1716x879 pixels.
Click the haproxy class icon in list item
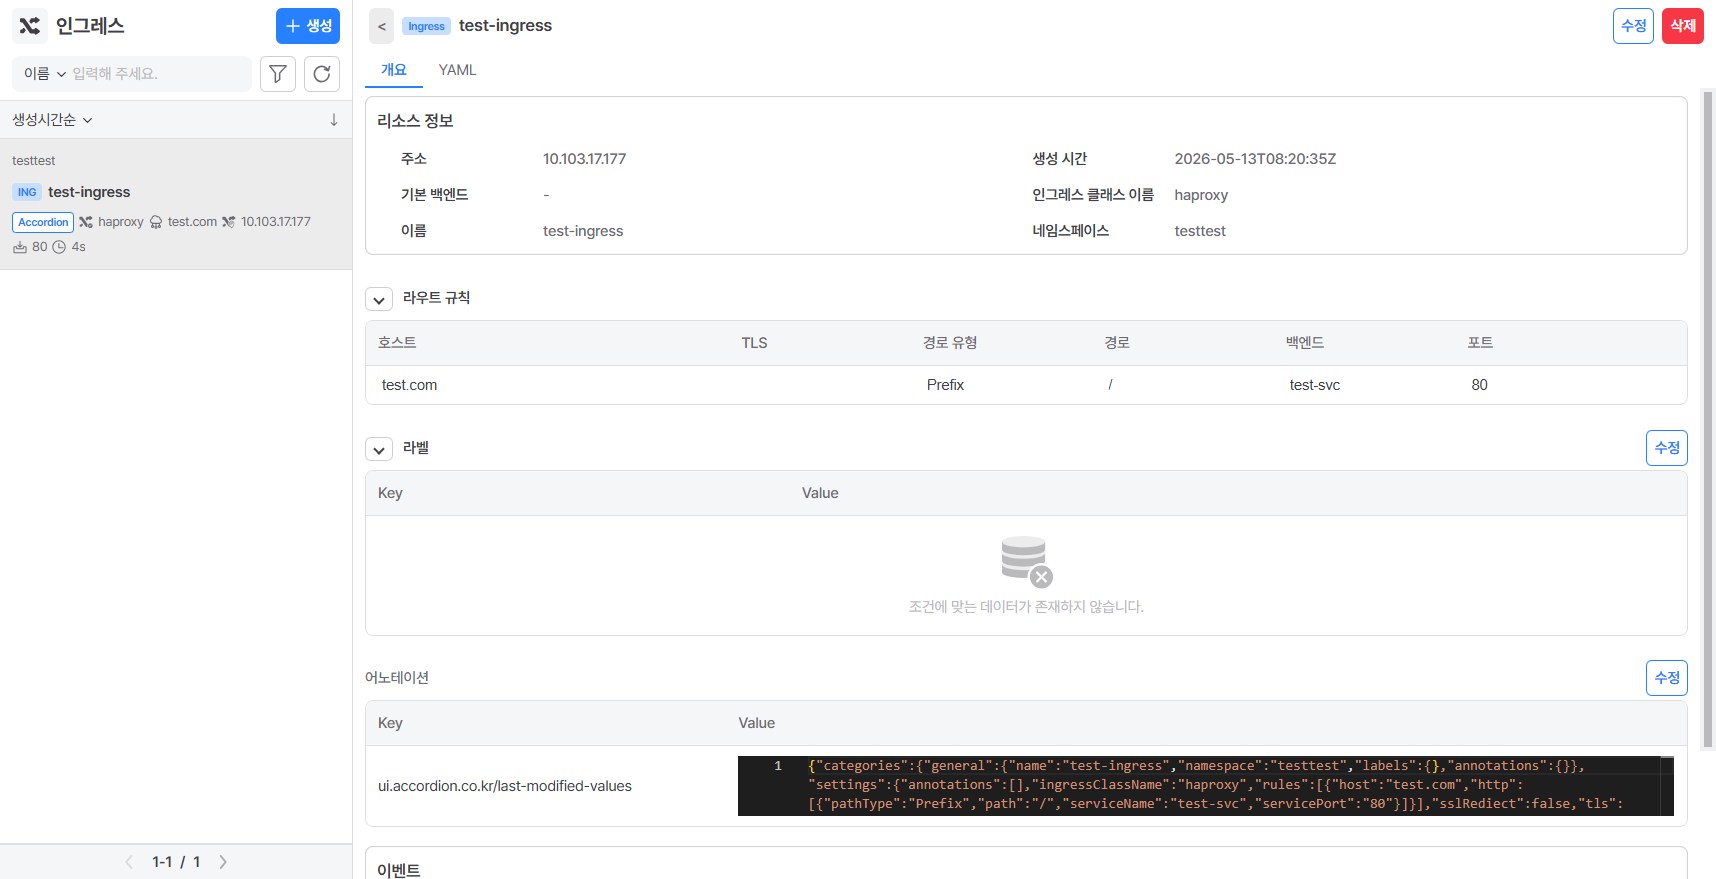(x=86, y=222)
